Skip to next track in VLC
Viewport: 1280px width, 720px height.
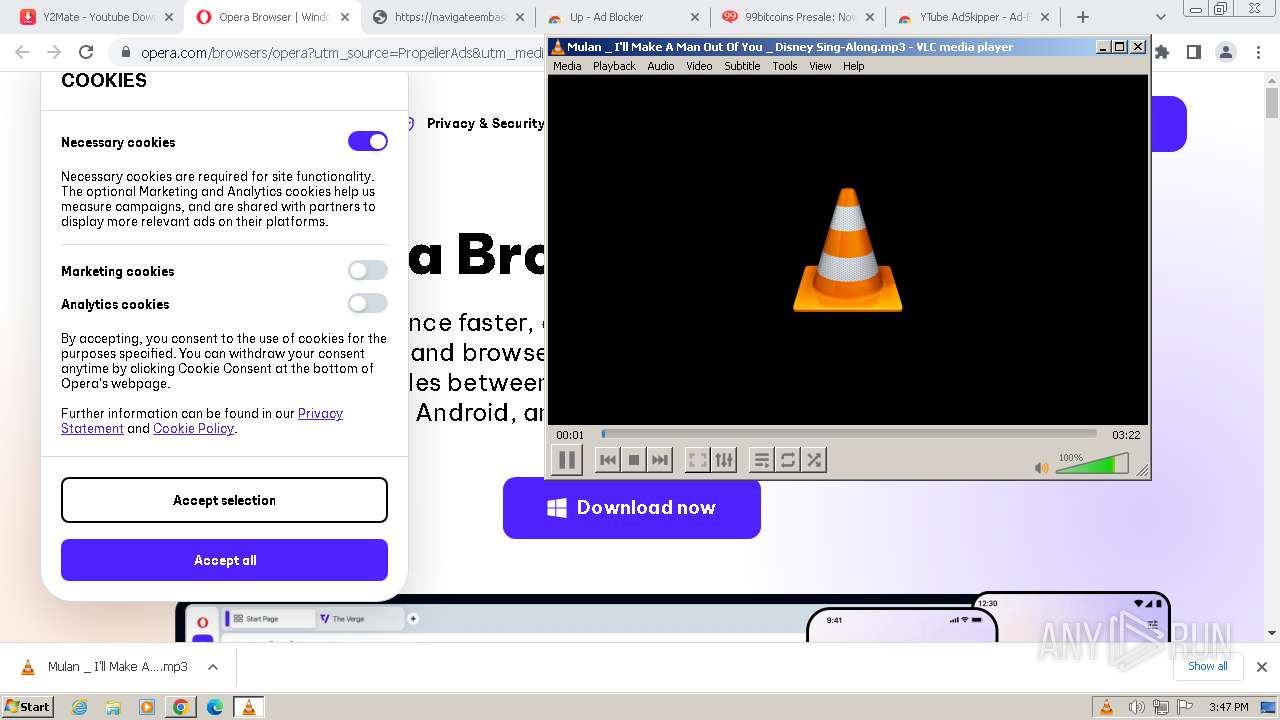659,460
